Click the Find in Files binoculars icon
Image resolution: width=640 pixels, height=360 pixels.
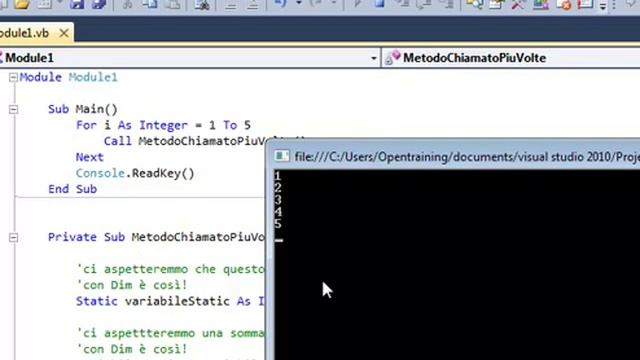pos(202,4)
